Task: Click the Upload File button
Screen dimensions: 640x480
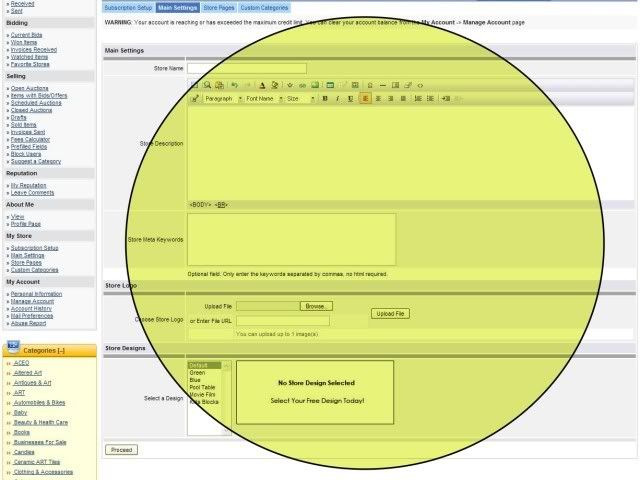Action: tap(390, 313)
